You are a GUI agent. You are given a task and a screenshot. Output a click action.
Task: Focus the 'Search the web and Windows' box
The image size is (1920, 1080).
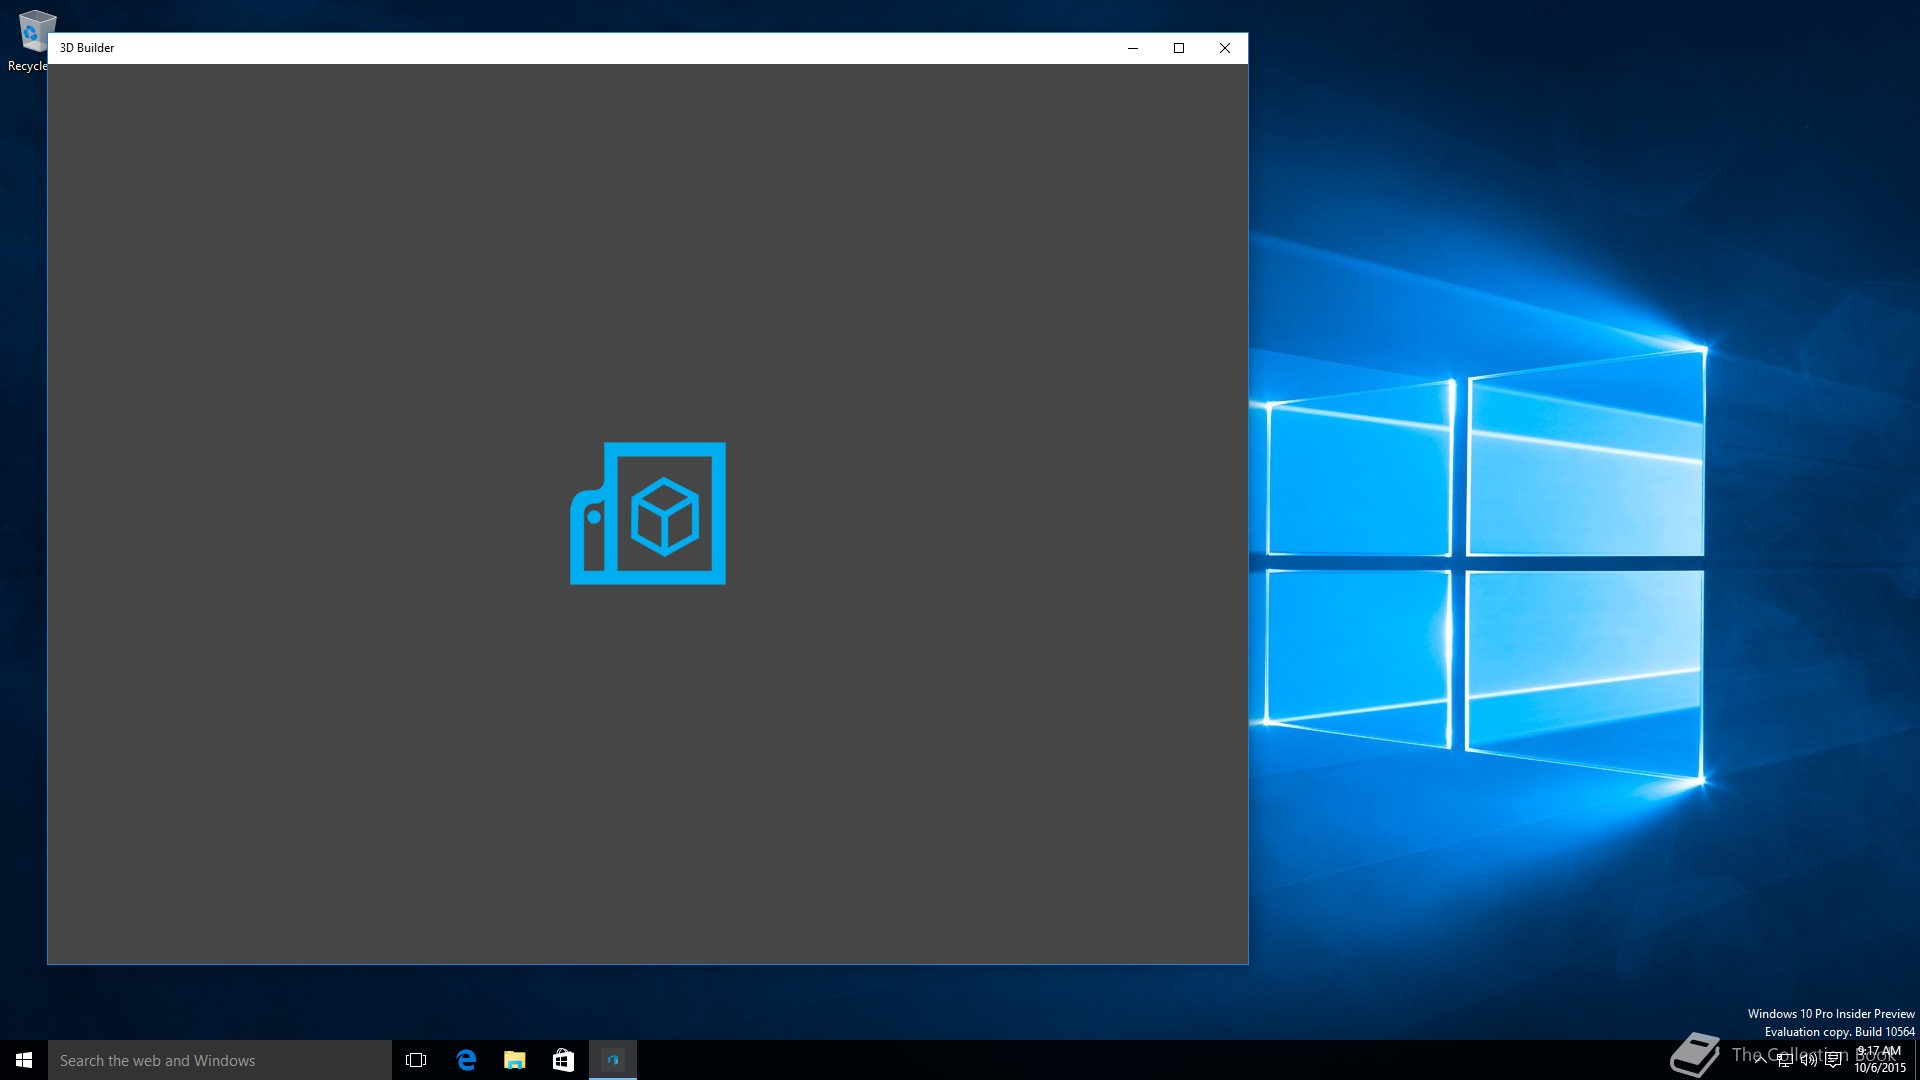click(x=220, y=1060)
